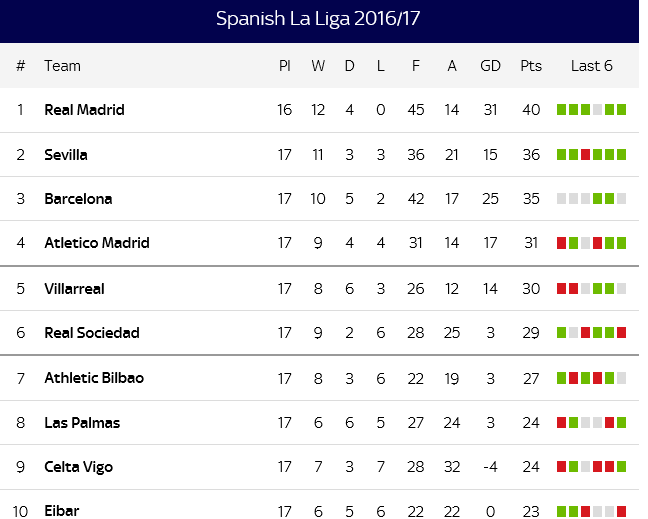Image resolution: width=648 pixels, height=519 pixels.
Task: Open the Villarreal team row
Action: click(74, 289)
